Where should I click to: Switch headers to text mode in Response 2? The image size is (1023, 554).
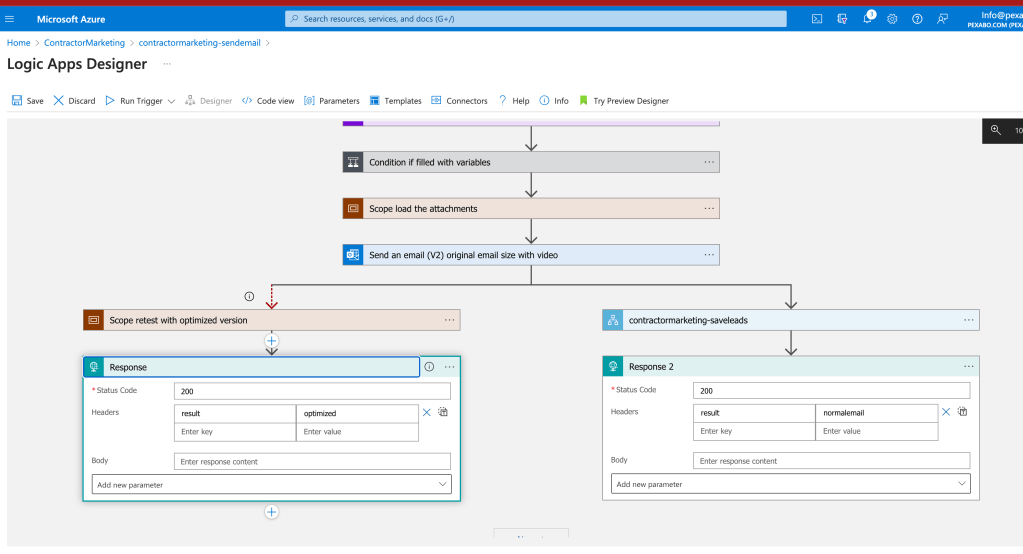(962, 412)
